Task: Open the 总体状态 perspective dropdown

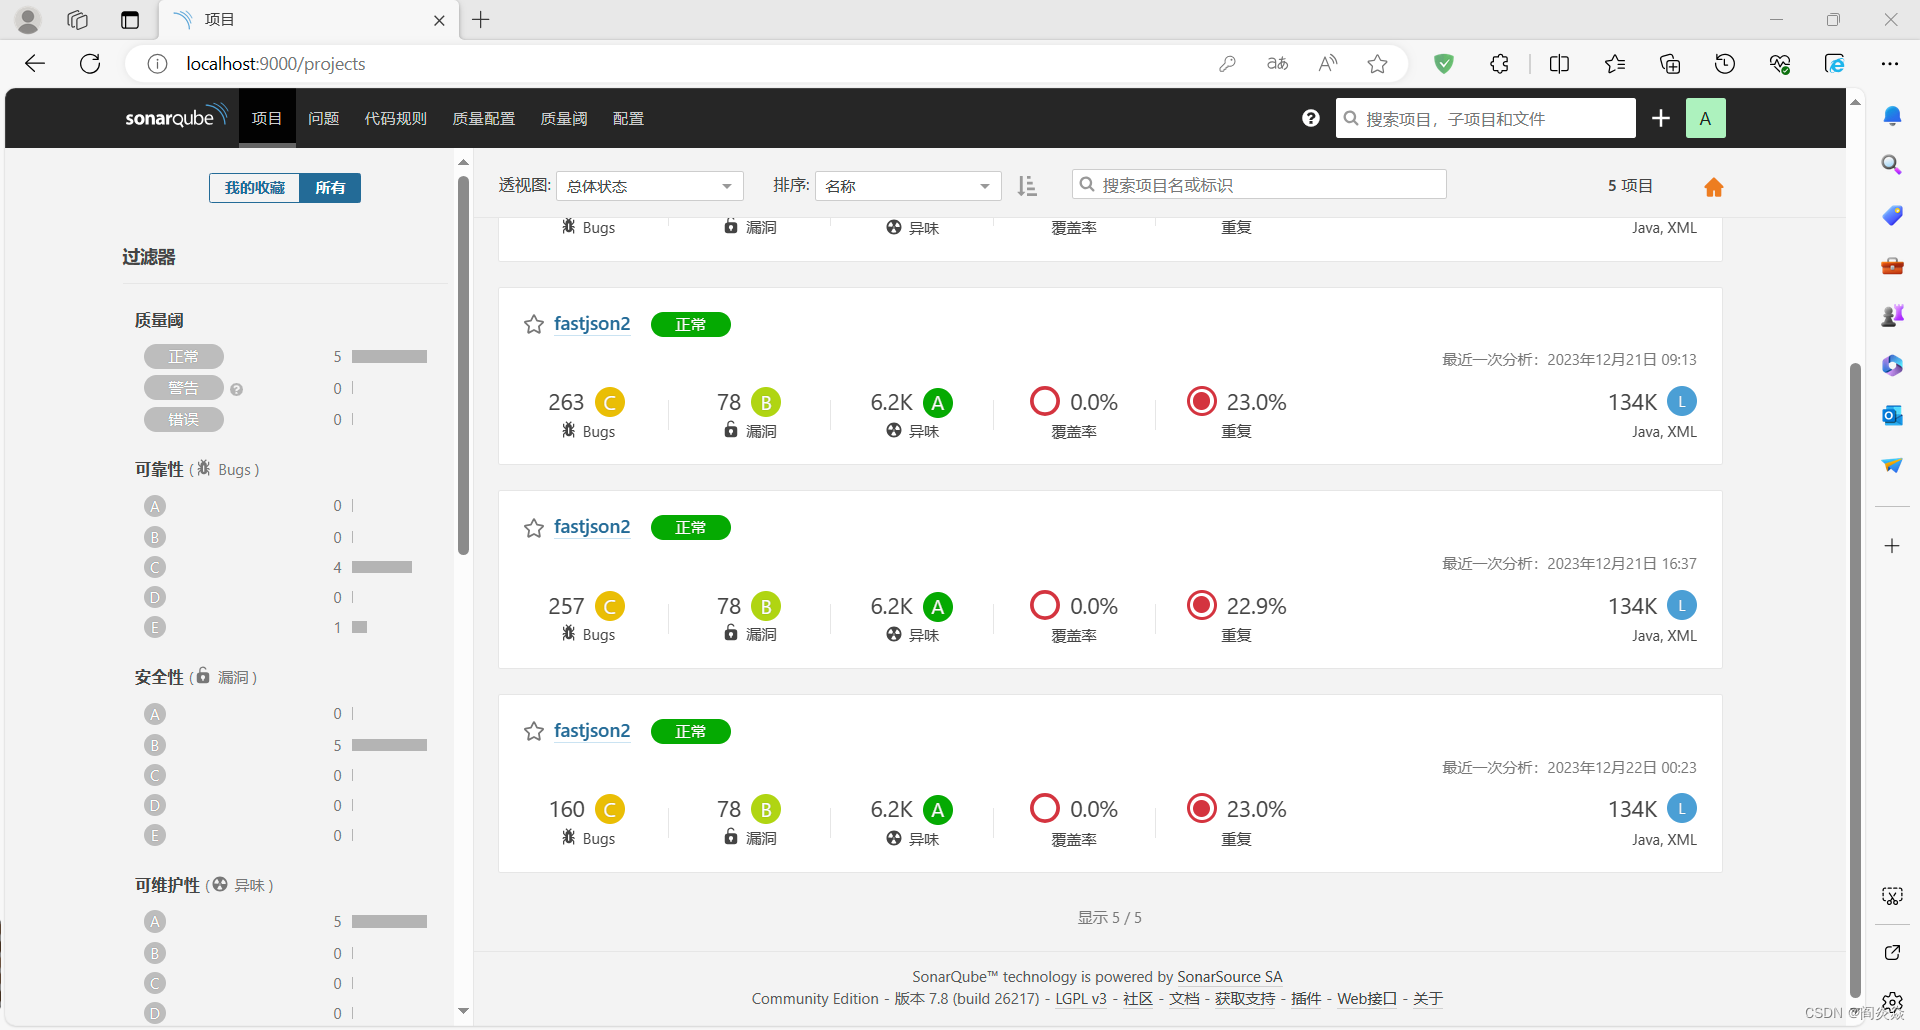Action: (x=649, y=185)
